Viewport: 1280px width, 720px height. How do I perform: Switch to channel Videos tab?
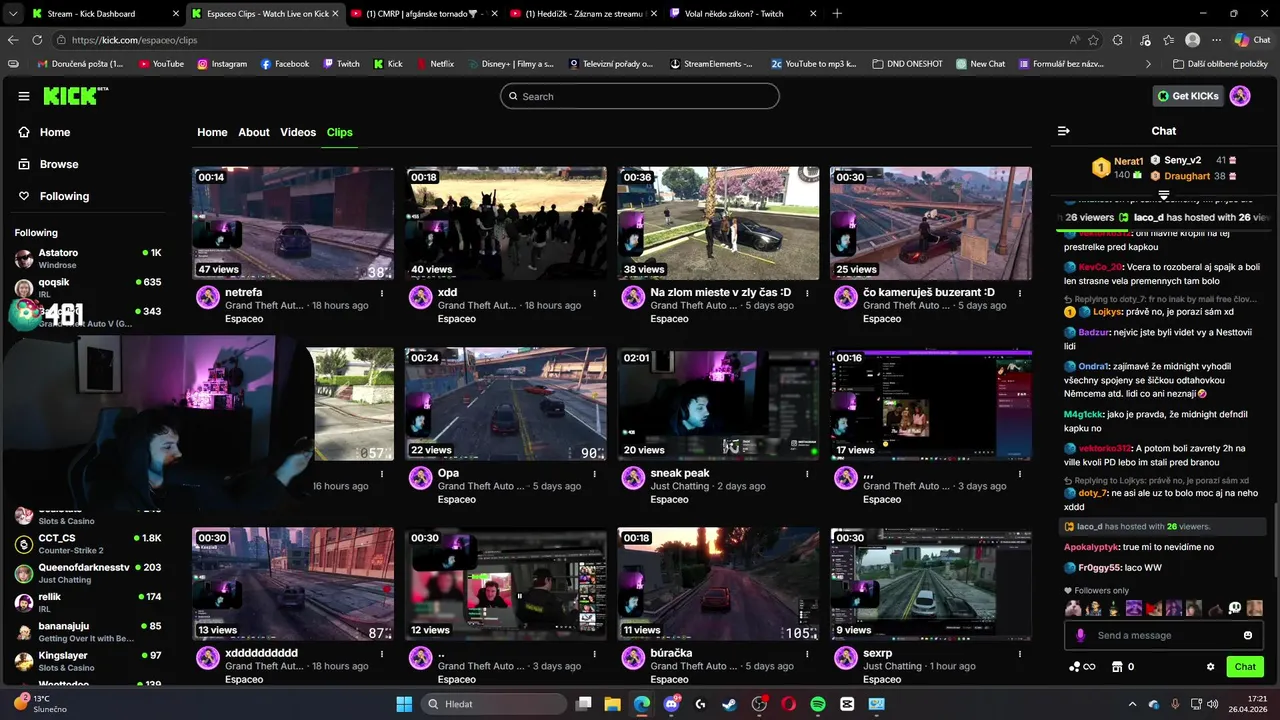point(298,132)
